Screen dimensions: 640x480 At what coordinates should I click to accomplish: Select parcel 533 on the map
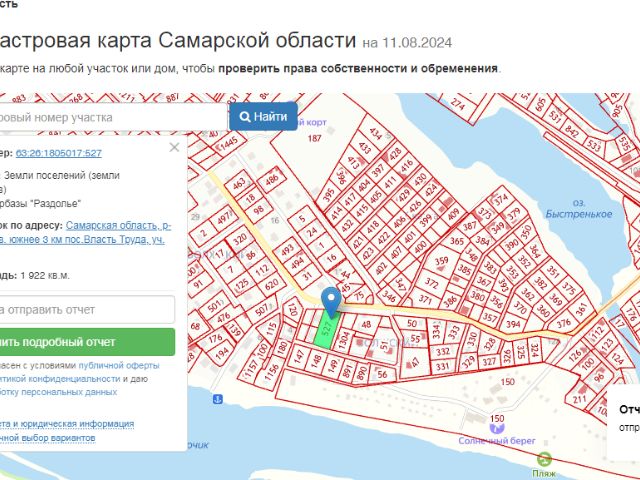pos(594,145)
